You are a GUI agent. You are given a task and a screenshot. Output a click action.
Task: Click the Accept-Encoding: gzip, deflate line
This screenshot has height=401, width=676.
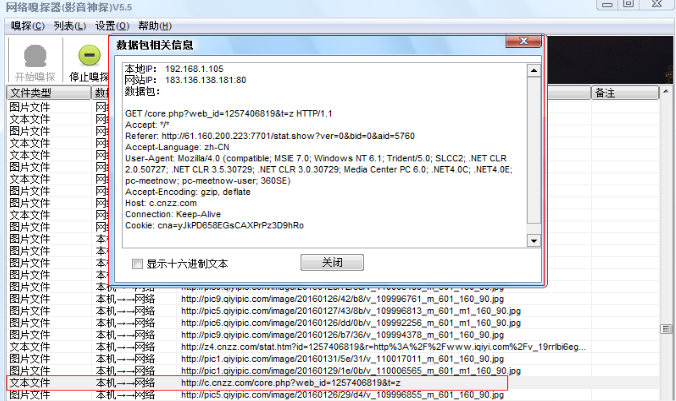pyautogui.click(x=188, y=192)
